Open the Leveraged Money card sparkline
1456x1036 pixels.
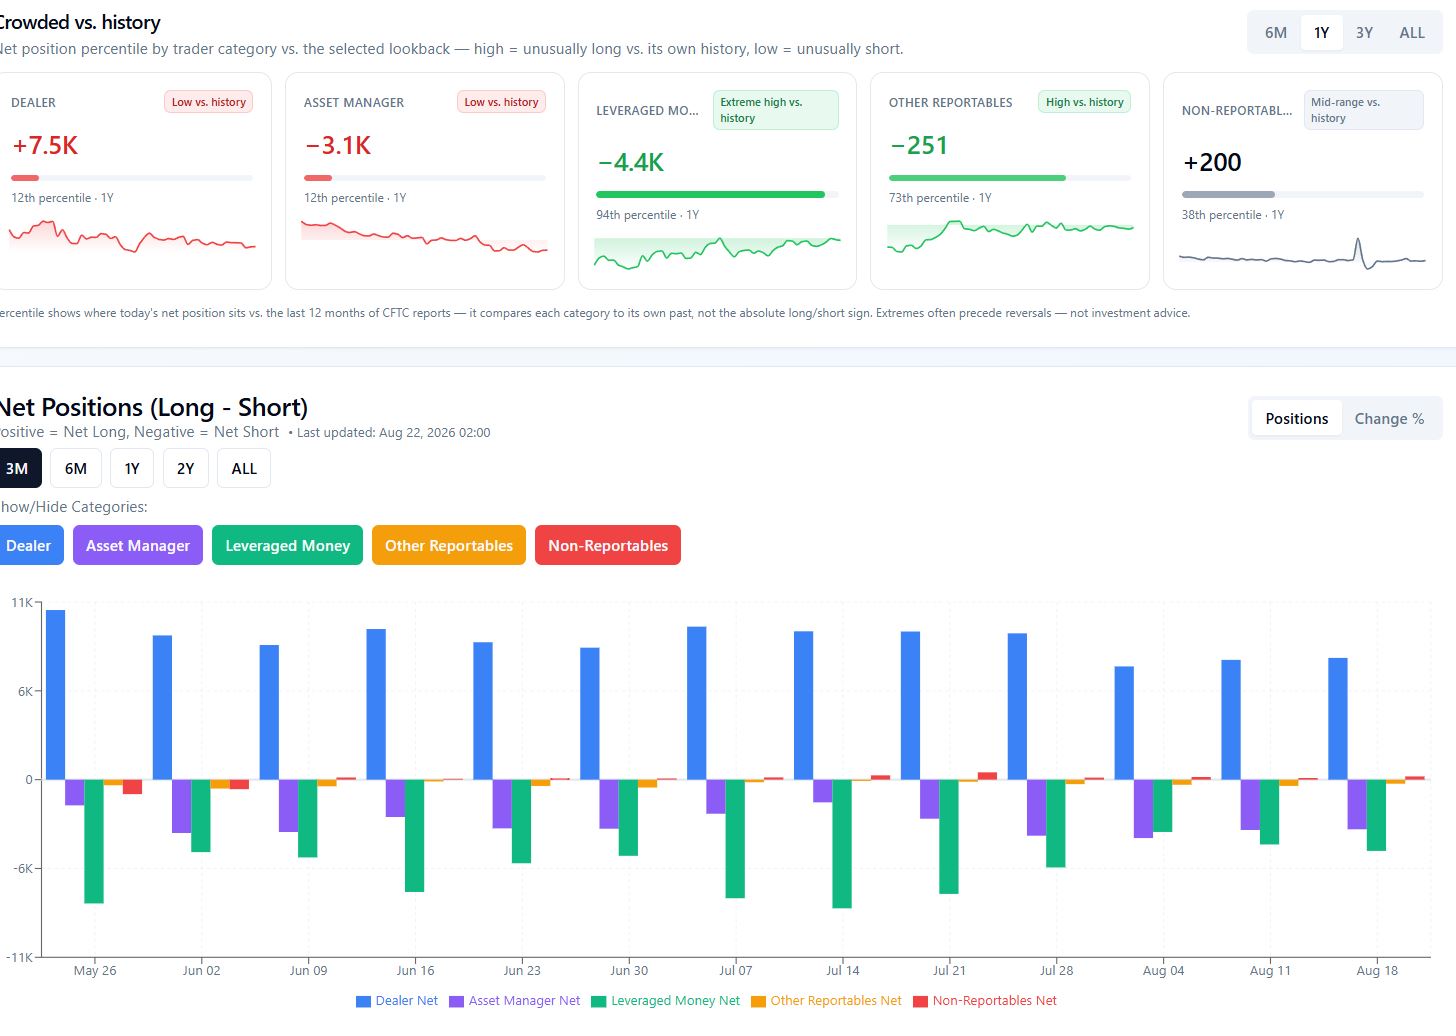tap(717, 253)
